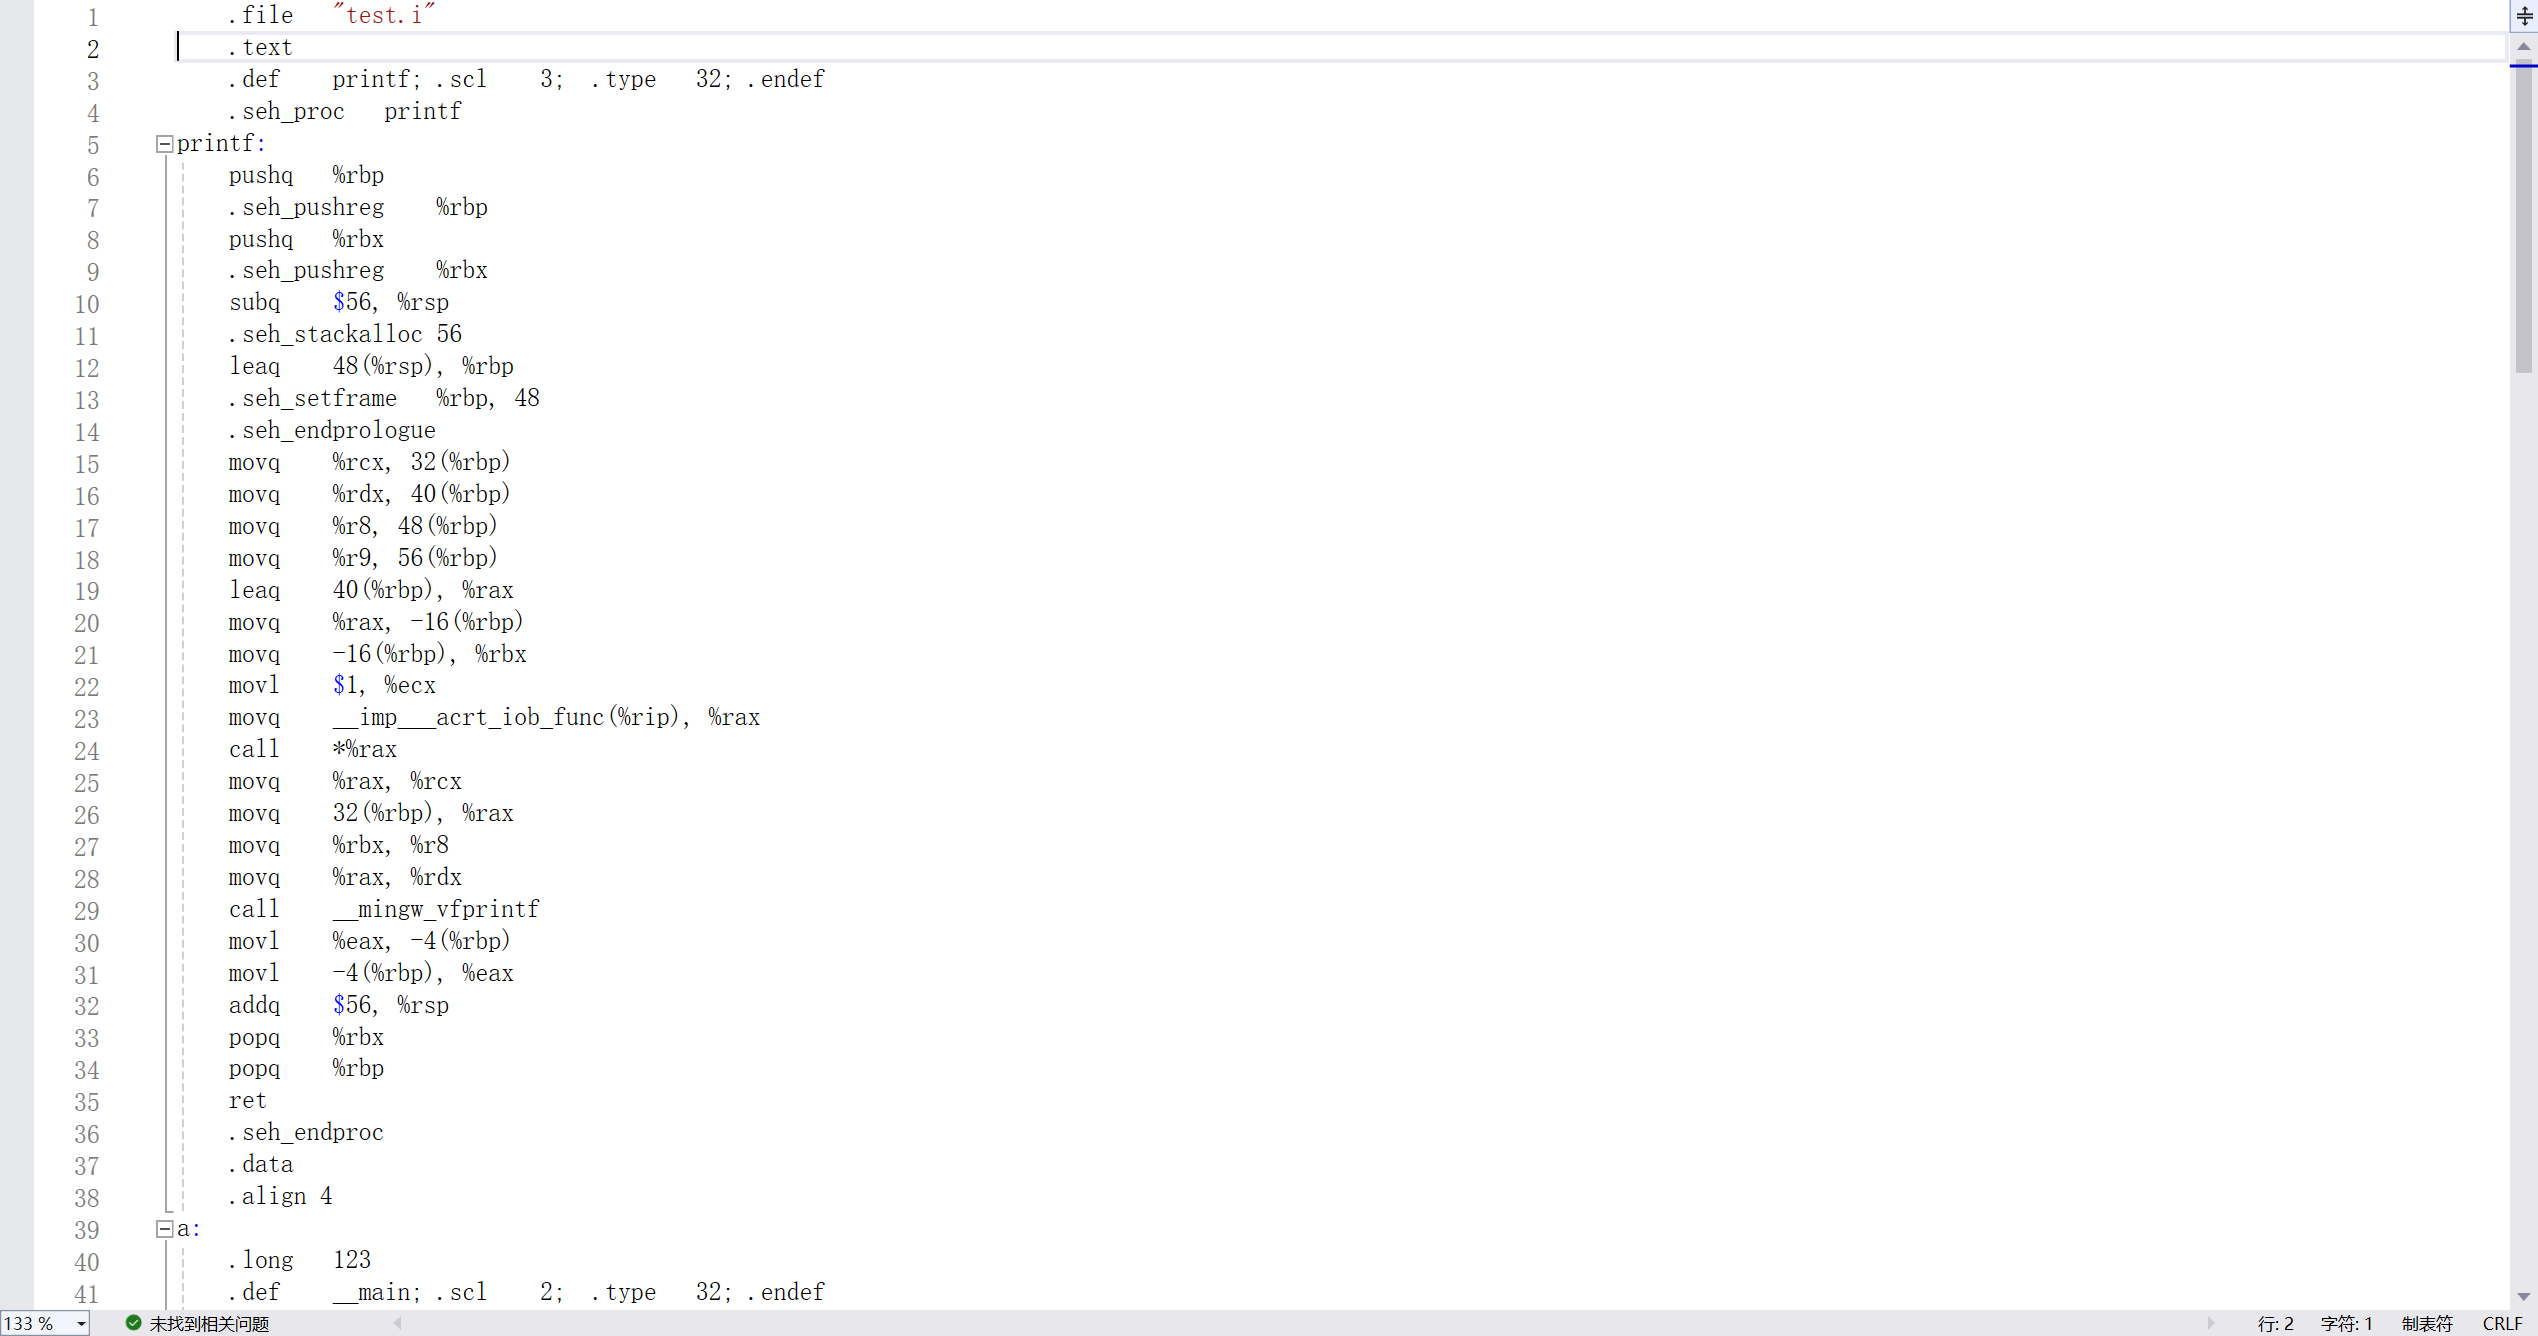Click on the __mingw_vfprintf call text
This screenshot has width=2538, height=1336.
(436, 909)
